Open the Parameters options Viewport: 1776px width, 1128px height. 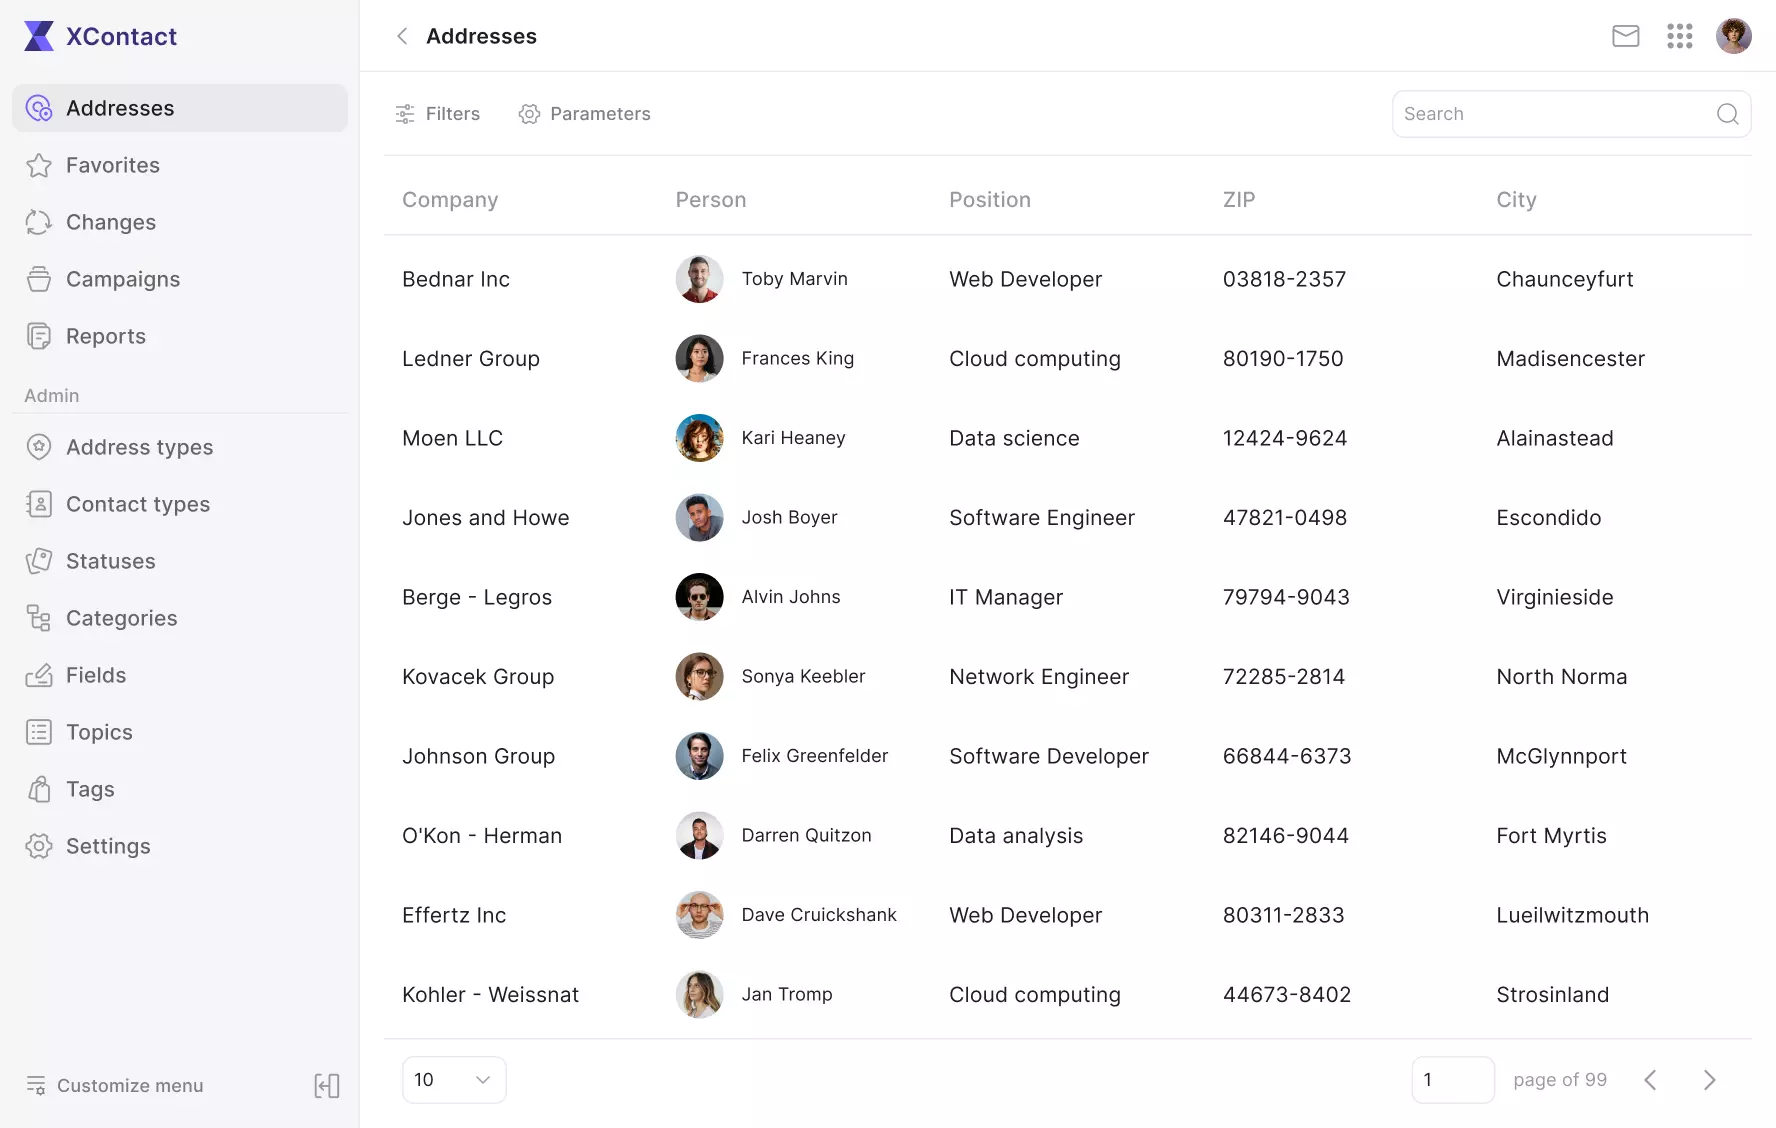pyautogui.click(x=584, y=114)
